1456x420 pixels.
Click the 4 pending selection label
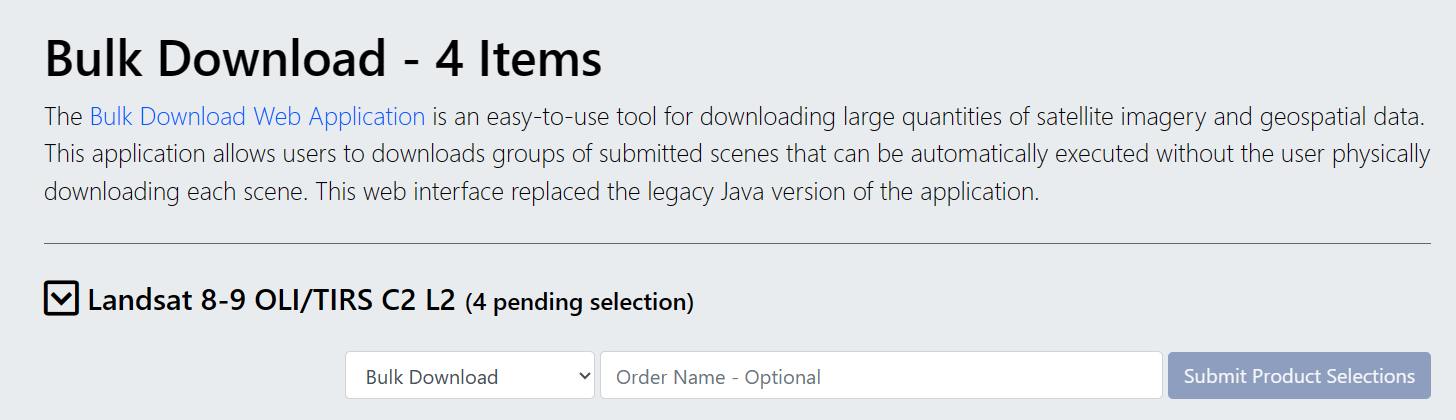(x=579, y=301)
